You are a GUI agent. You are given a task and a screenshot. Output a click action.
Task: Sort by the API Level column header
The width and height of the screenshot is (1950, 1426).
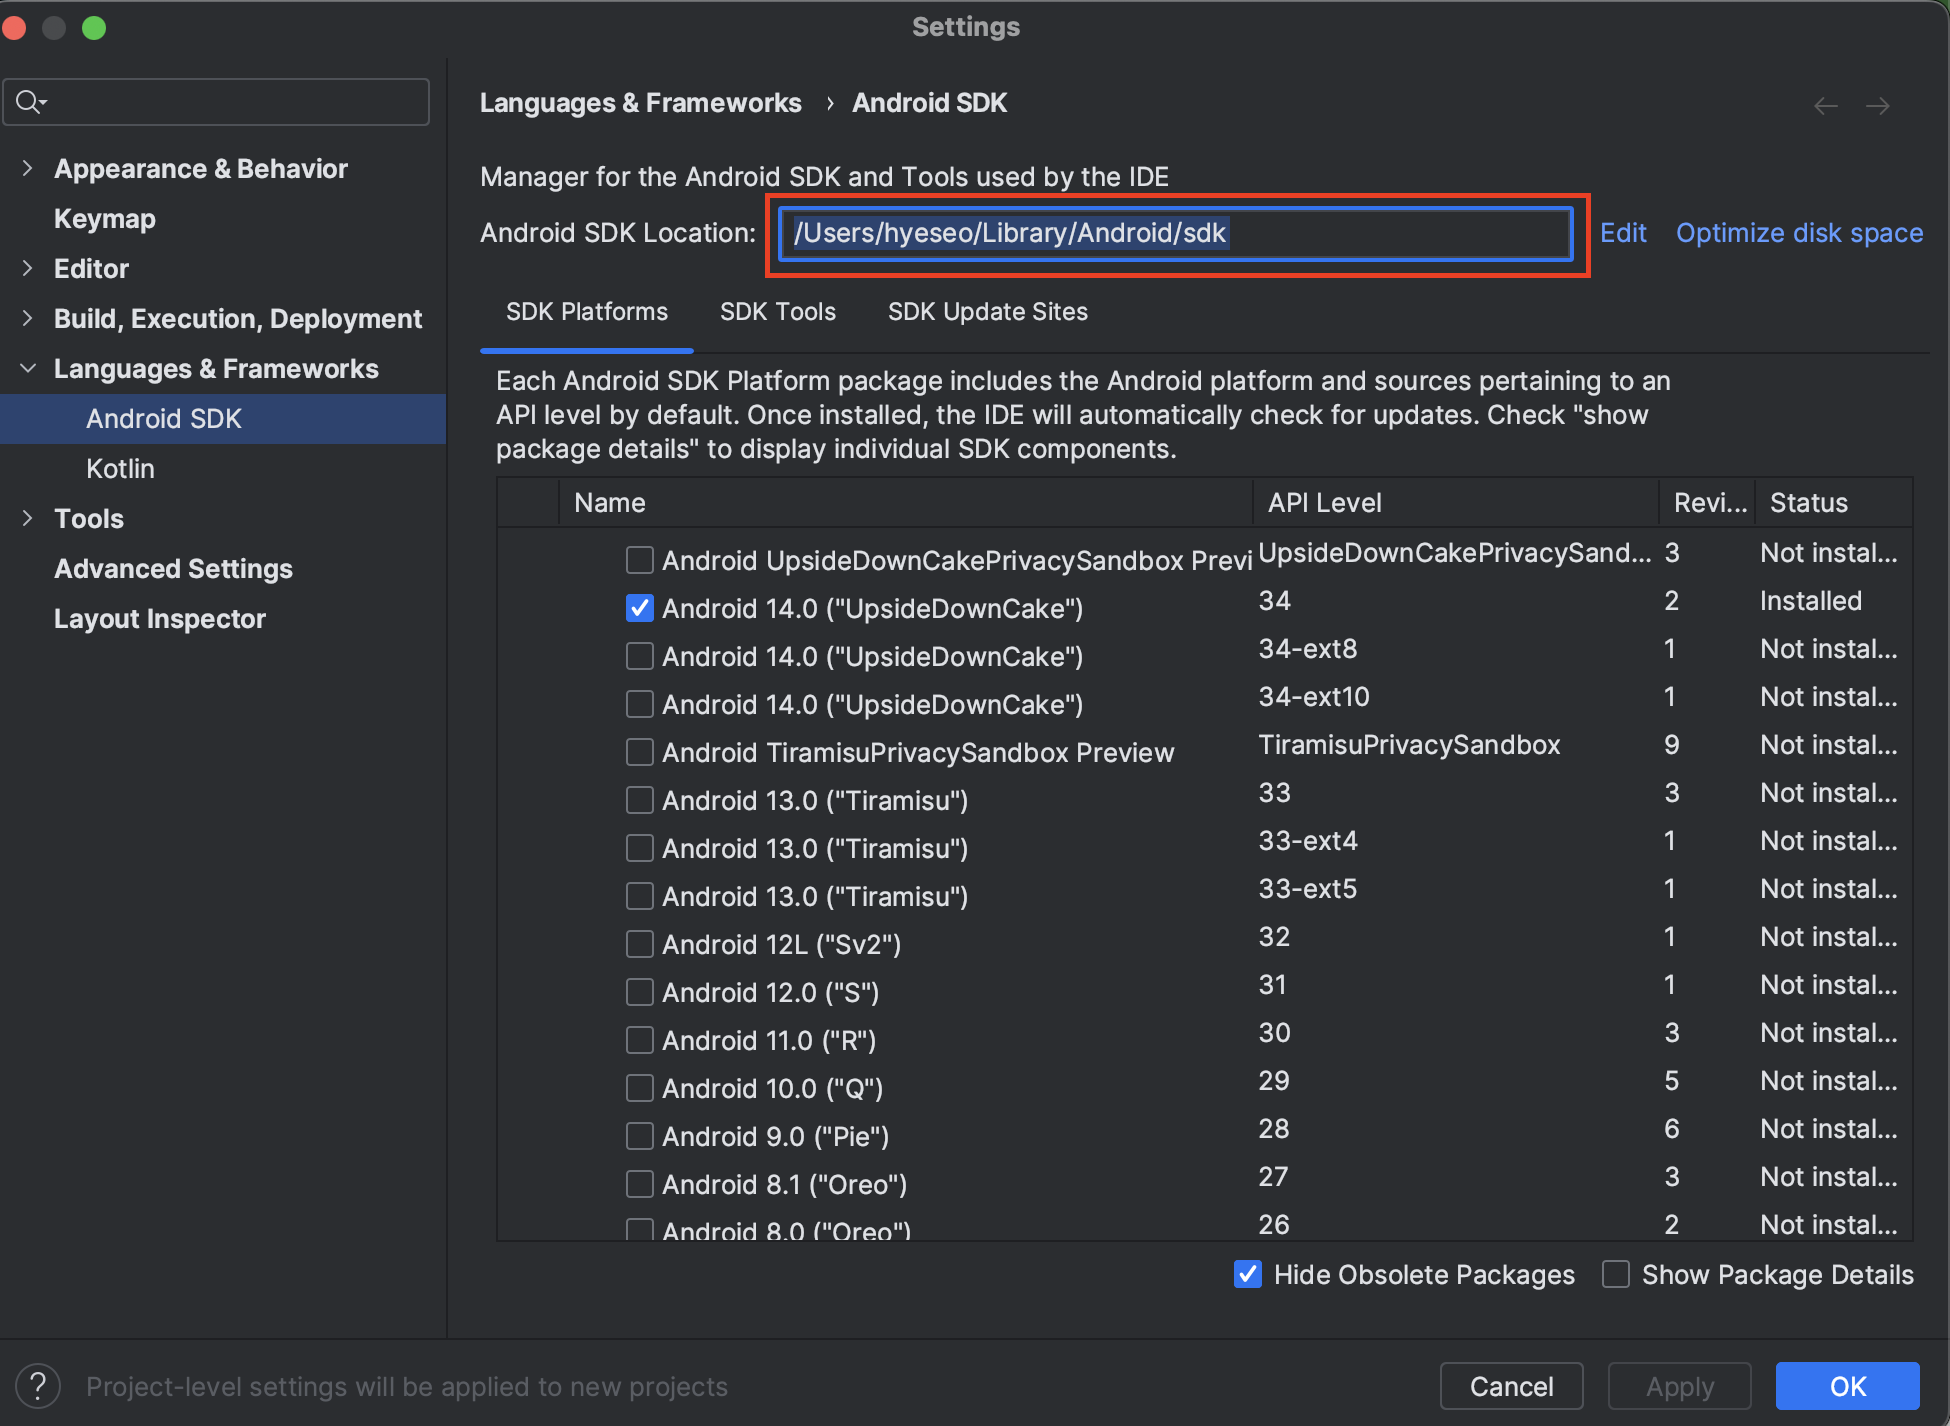coord(1456,503)
